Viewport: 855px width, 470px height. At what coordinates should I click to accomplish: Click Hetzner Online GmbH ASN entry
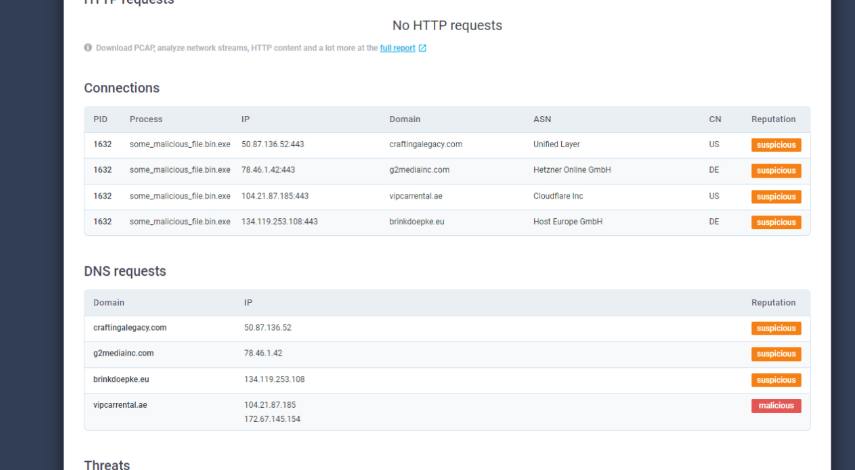click(572, 170)
